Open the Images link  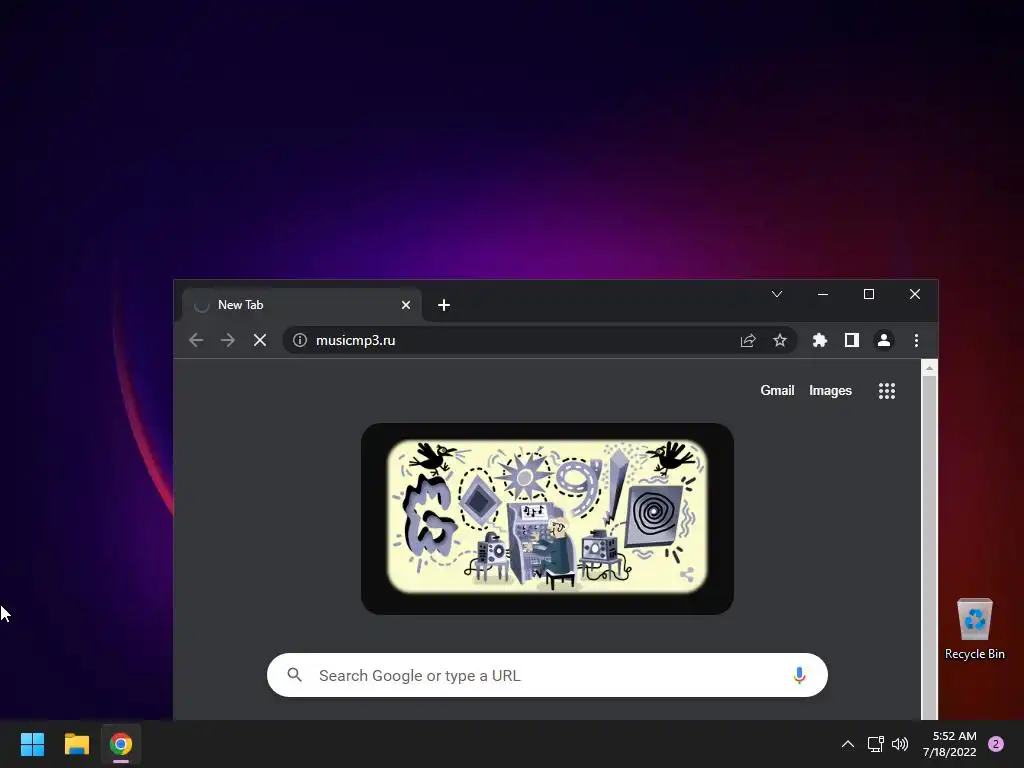(x=830, y=391)
